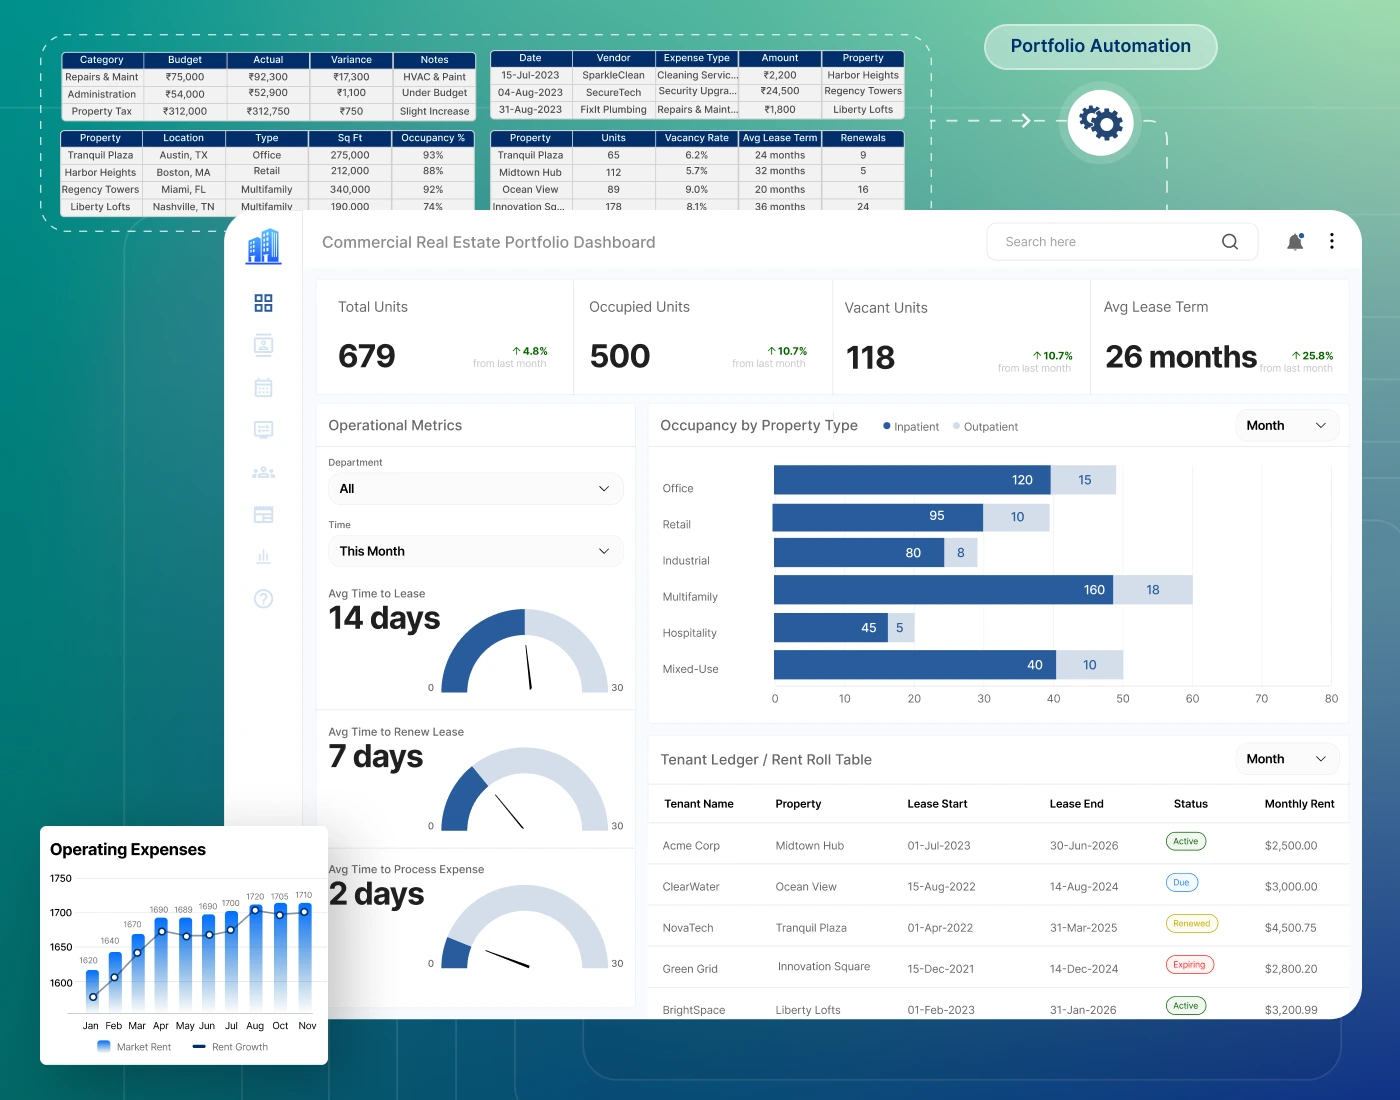1400x1100 pixels.
Task: Click the 26 months Avg Lease Term value
Action: 1181,357
